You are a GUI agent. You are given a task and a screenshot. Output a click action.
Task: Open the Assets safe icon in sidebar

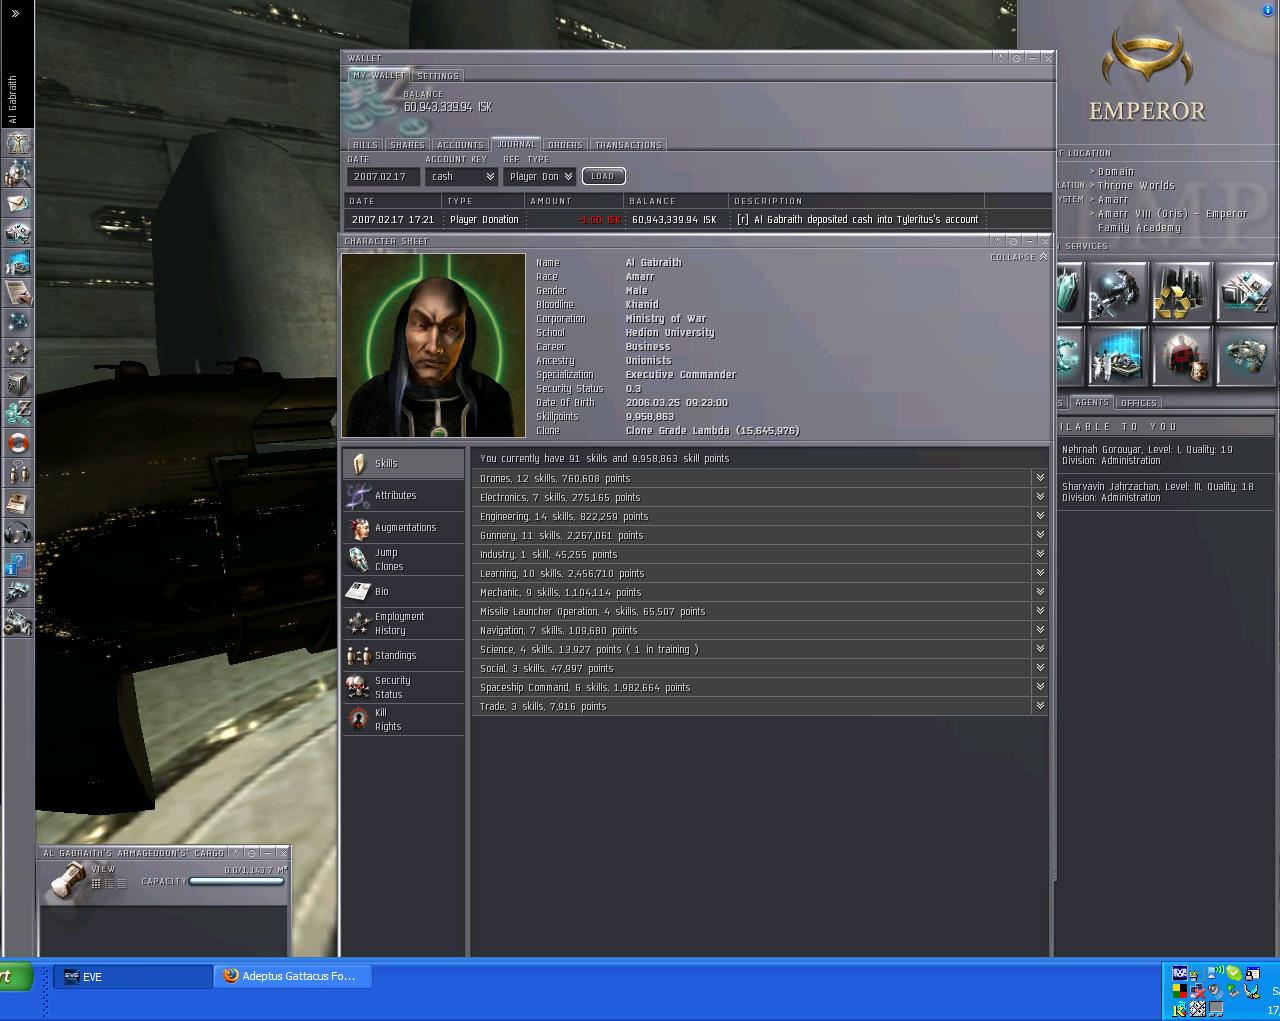(x=18, y=383)
